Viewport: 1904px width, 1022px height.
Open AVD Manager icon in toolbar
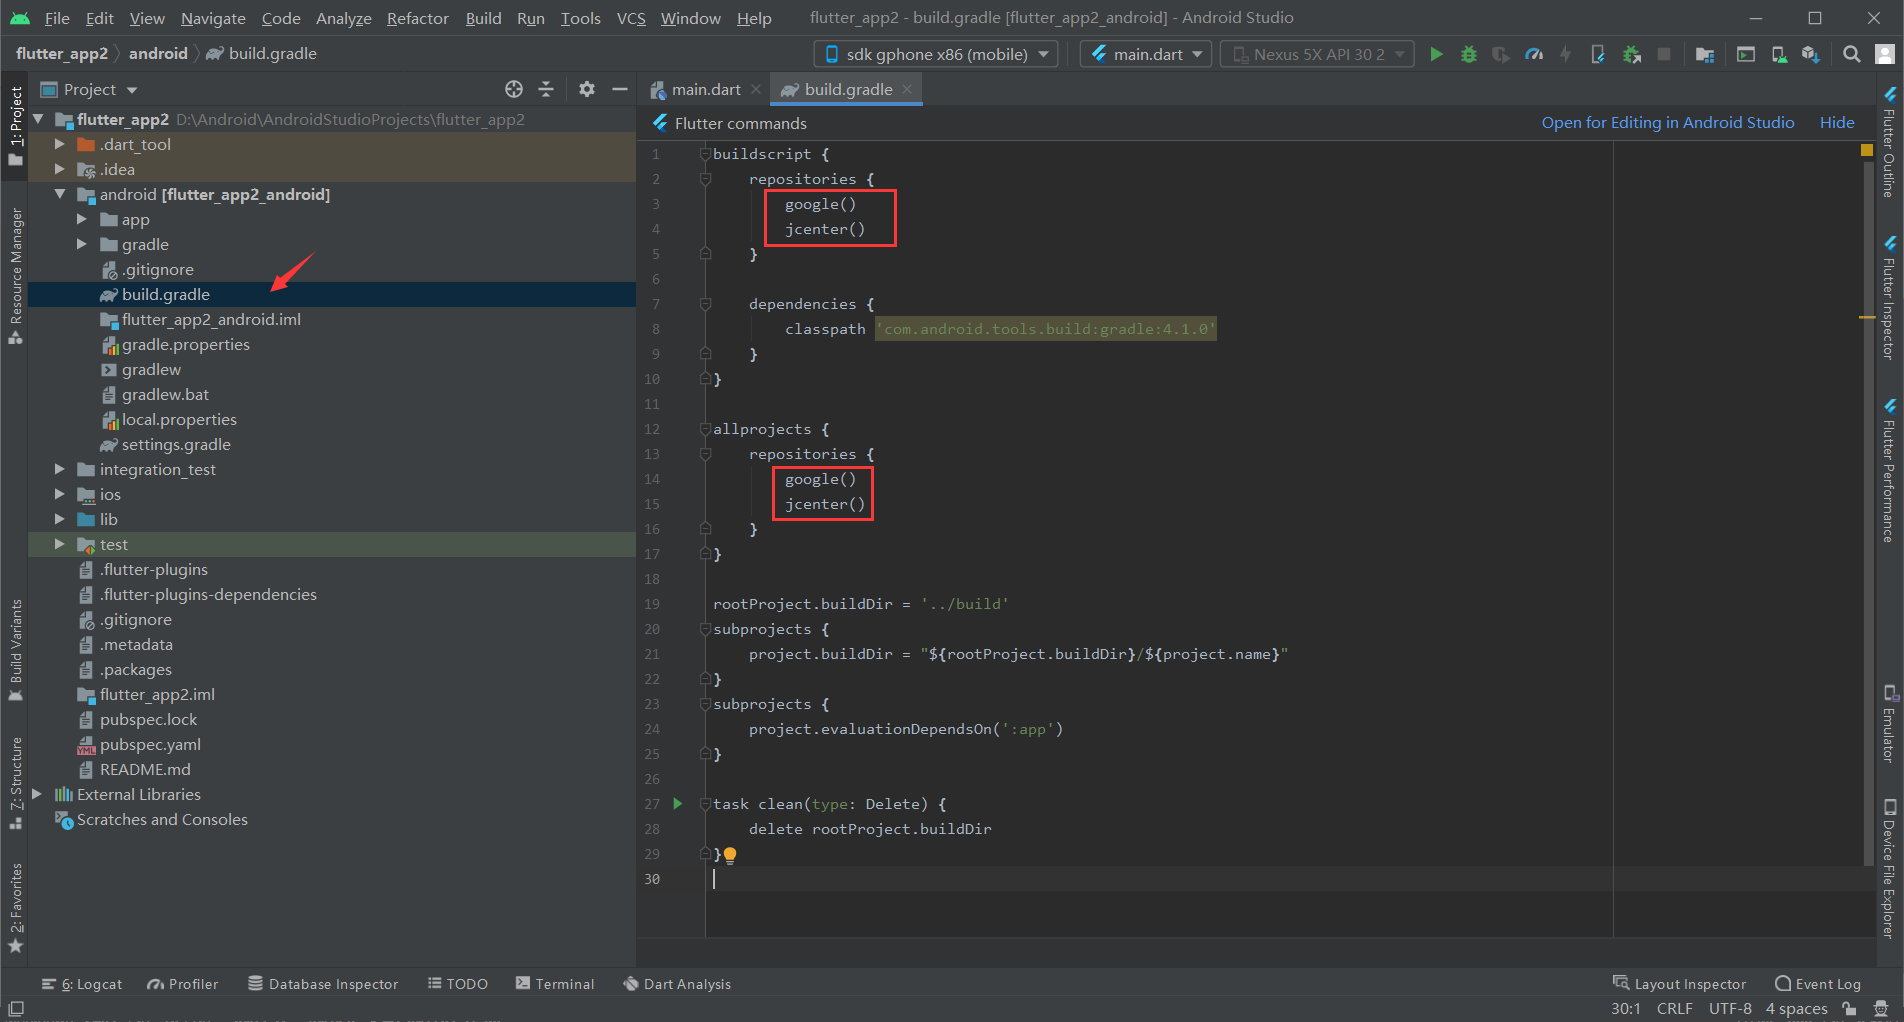click(x=1779, y=54)
